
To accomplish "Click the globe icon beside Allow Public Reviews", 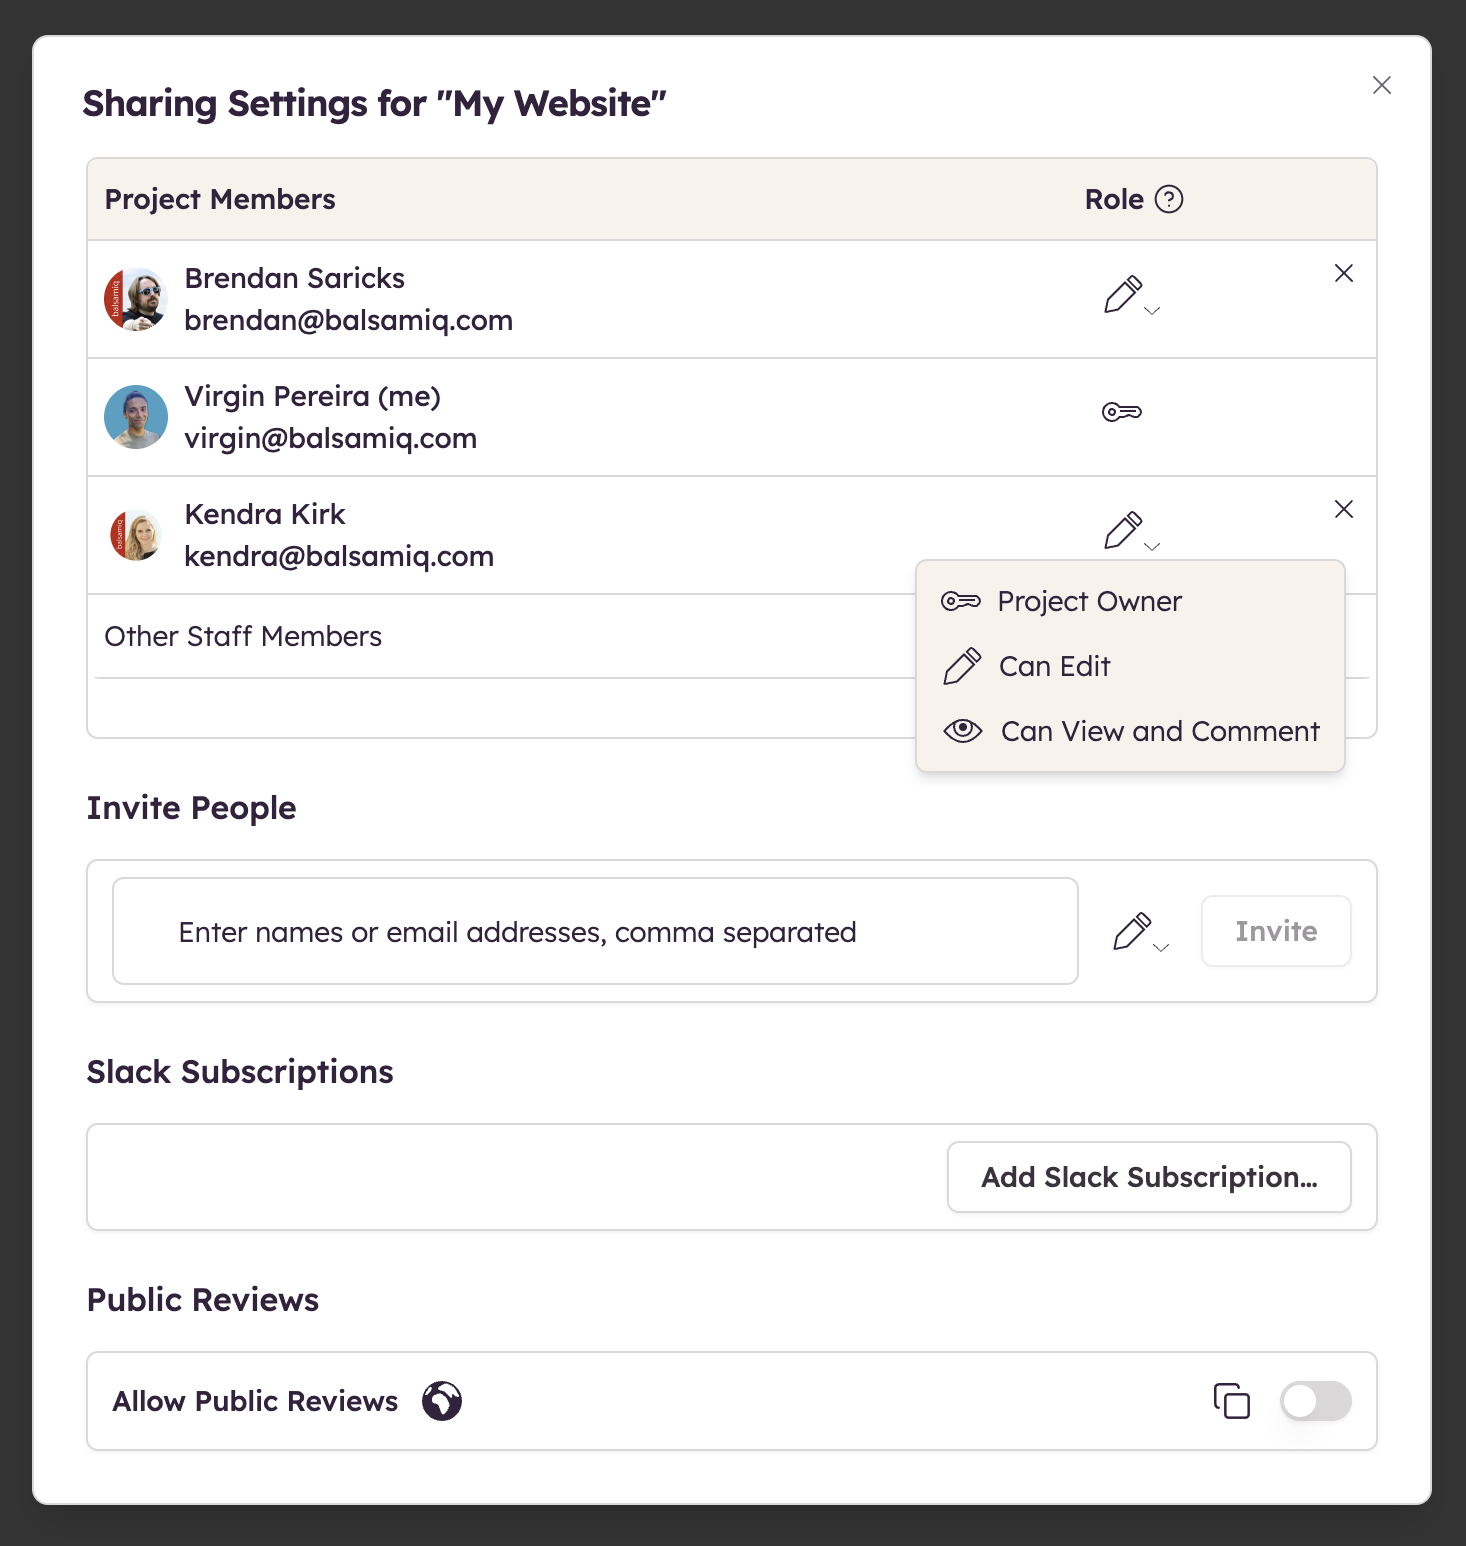I will click(x=441, y=1401).
